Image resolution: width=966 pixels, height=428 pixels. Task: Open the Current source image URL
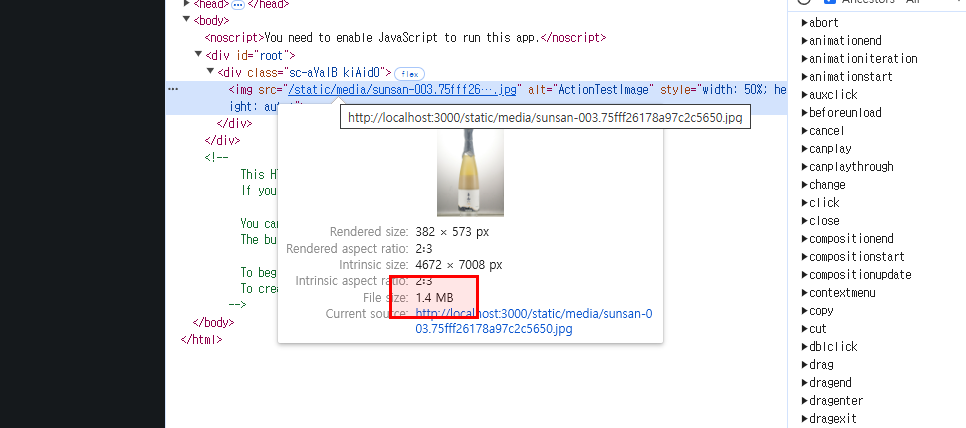(x=534, y=321)
